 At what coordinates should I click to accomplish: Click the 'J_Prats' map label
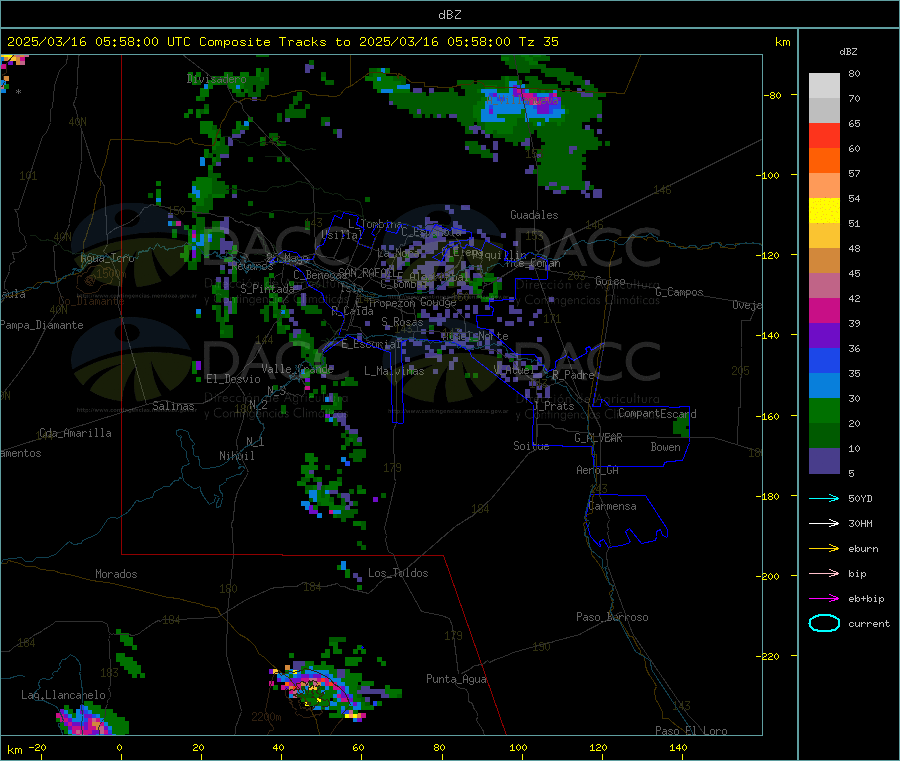click(x=553, y=406)
